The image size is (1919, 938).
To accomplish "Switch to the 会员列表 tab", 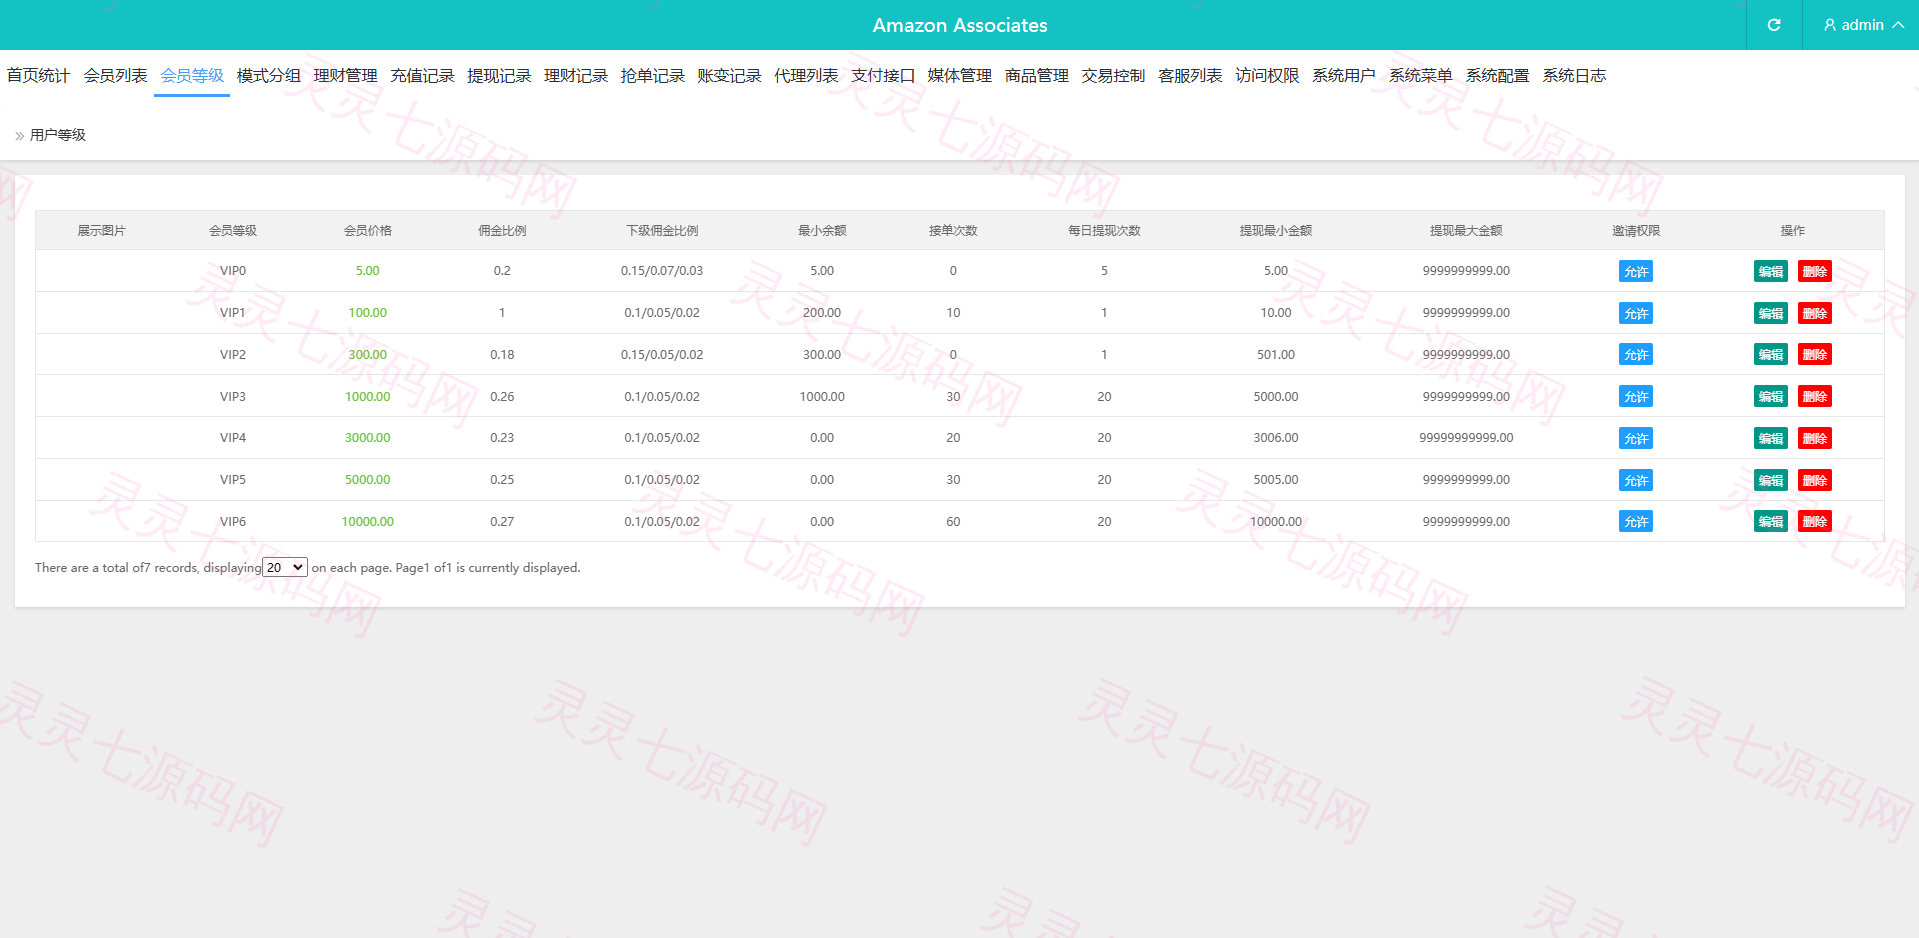I will pos(115,76).
